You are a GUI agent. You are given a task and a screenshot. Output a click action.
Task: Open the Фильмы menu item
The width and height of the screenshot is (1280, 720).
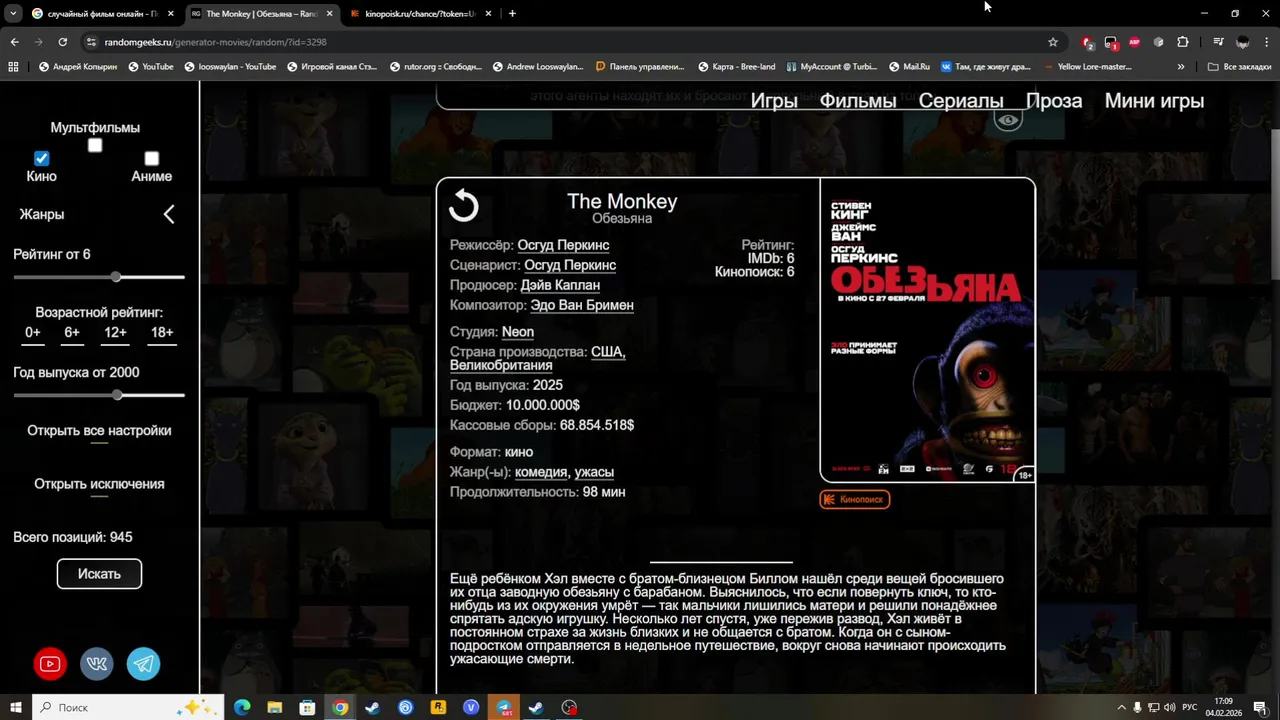[x=858, y=101]
